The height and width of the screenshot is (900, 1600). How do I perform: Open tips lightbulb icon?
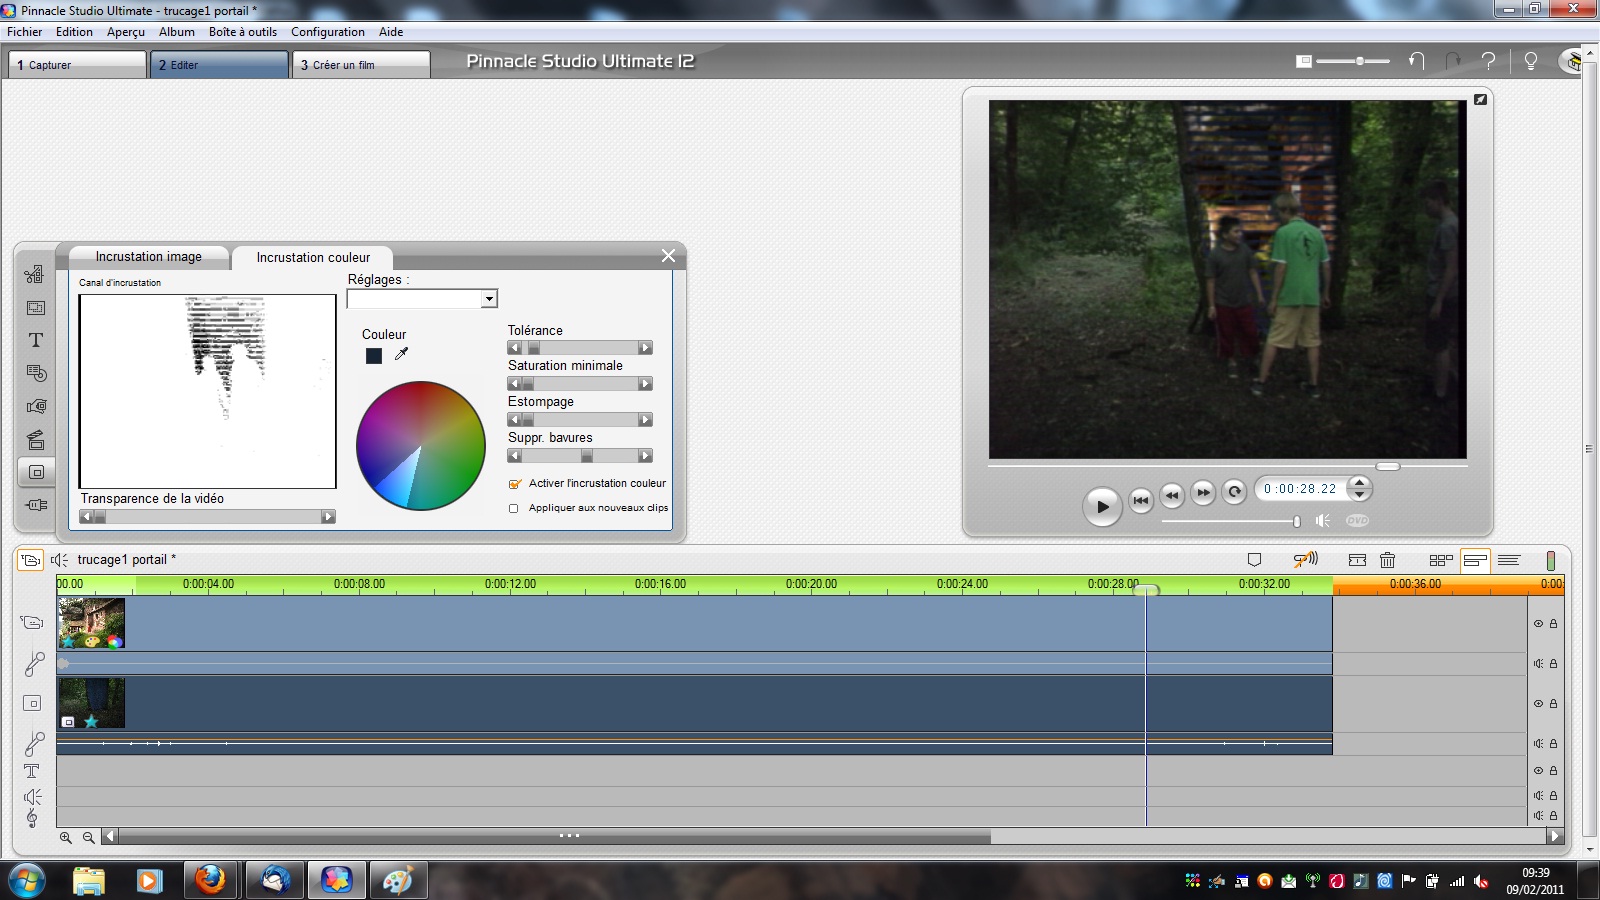pyautogui.click(x=1530, y=61)
